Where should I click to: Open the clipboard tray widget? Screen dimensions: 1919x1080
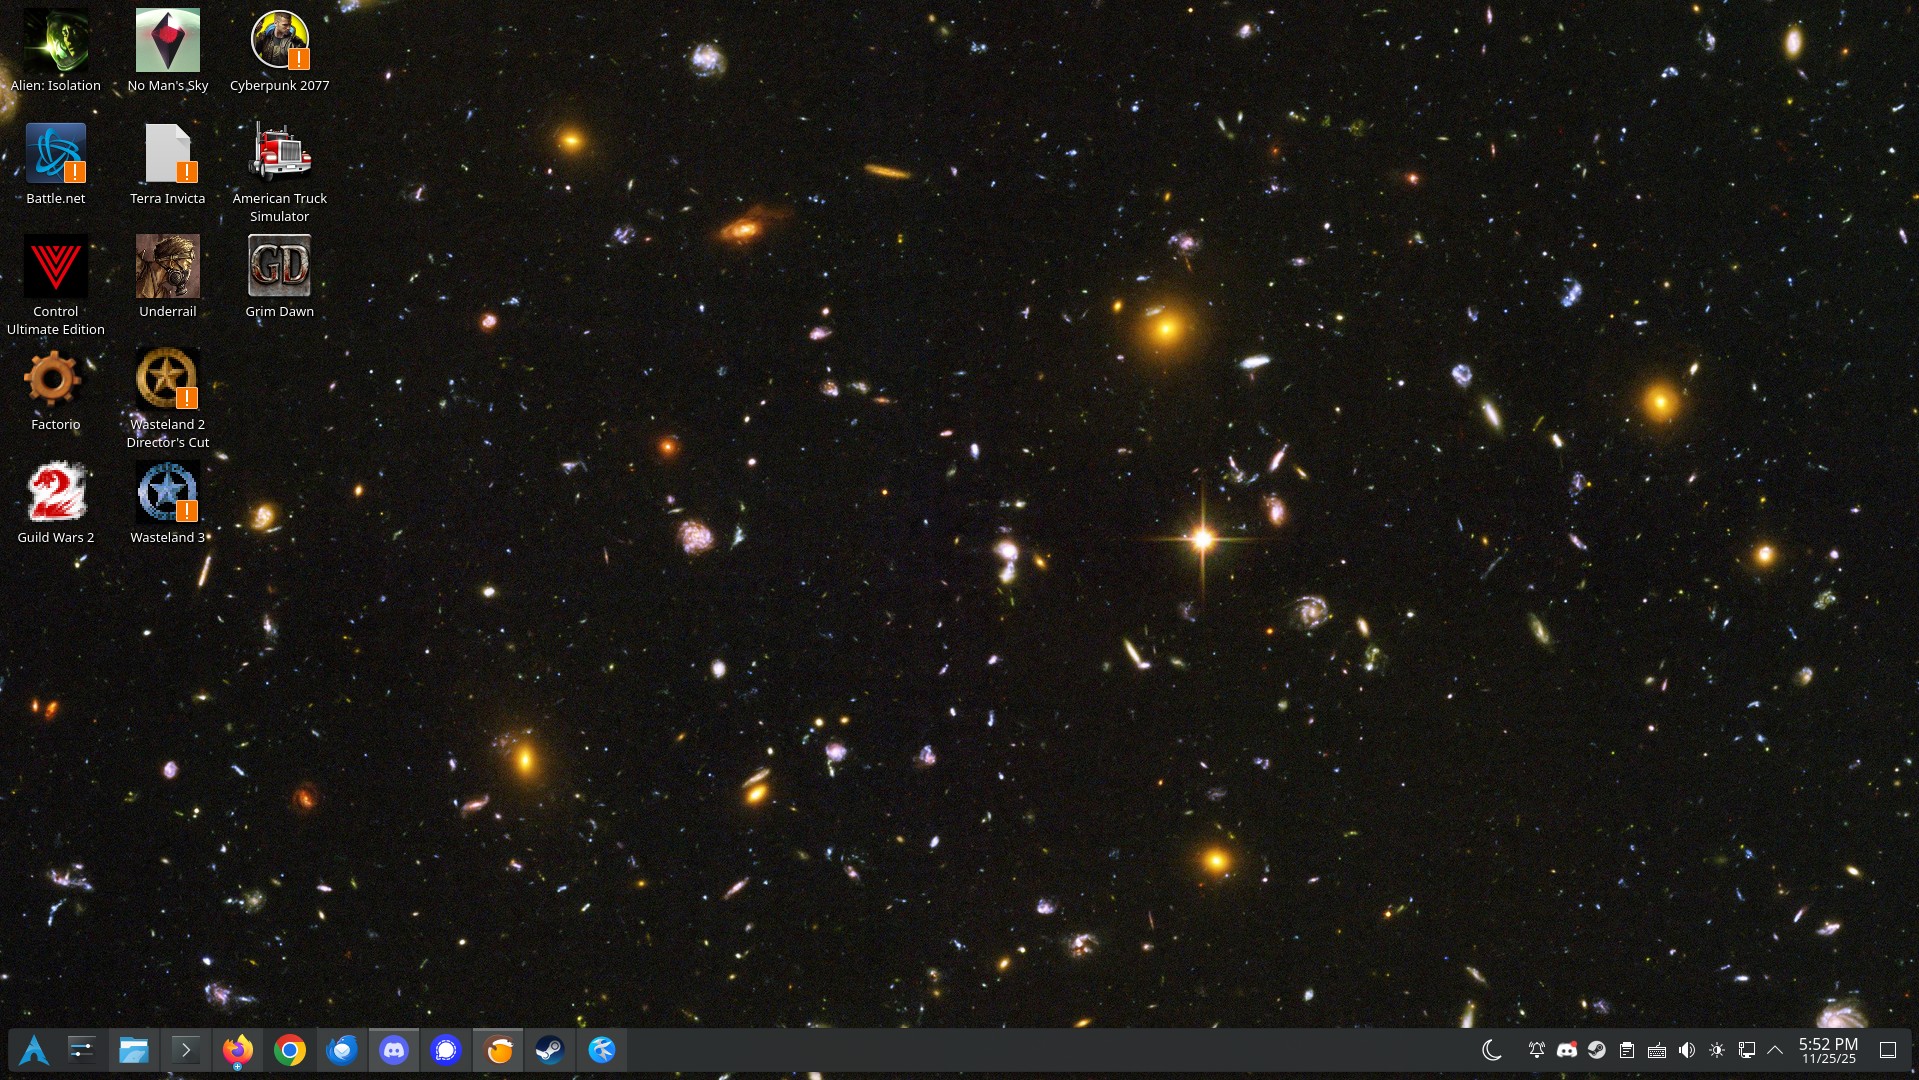click(x=1627, y=1050)
